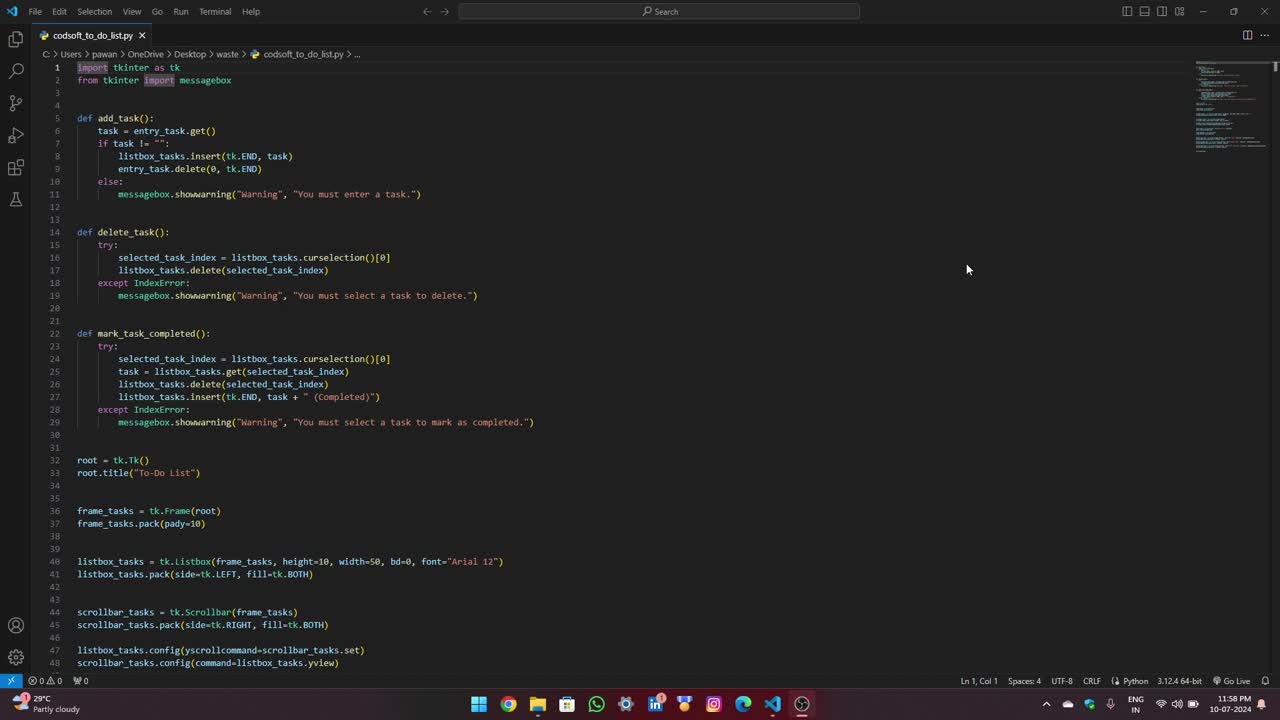This screenshot has width=1280, height=720.
Task: Click 'OneDrive' breadcrumb segment
Action: [x=145, y=54]
